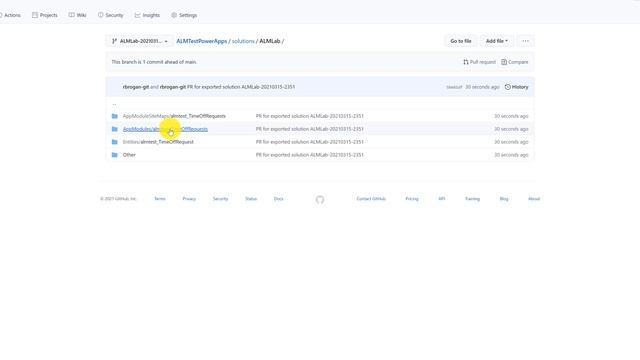Open Contact GitHub footer link

pyautogui.click(x=371, y=199)
